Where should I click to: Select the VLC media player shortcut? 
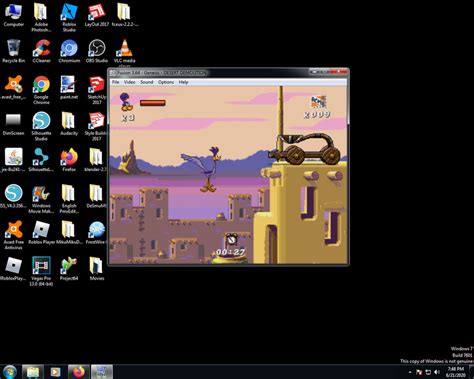click(x=124, y=53)
